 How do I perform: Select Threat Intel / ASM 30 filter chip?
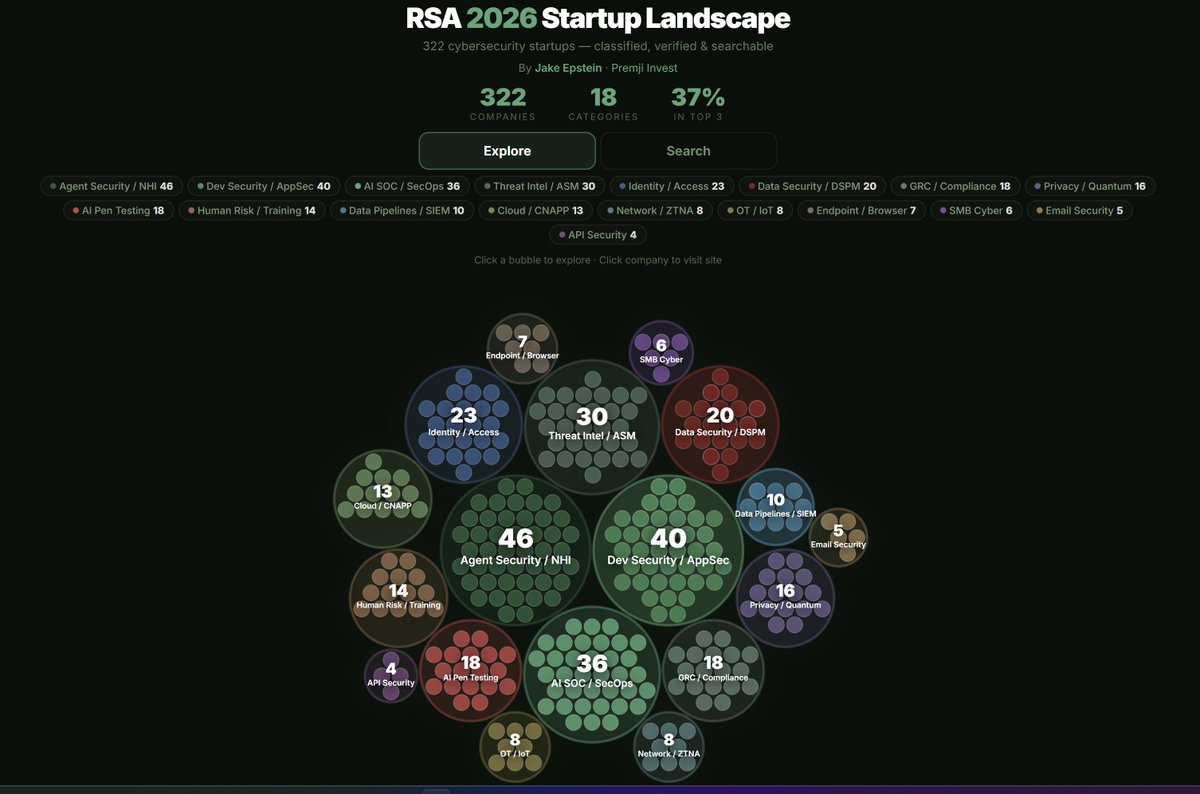pyautogui.click(x=539, y=186)
